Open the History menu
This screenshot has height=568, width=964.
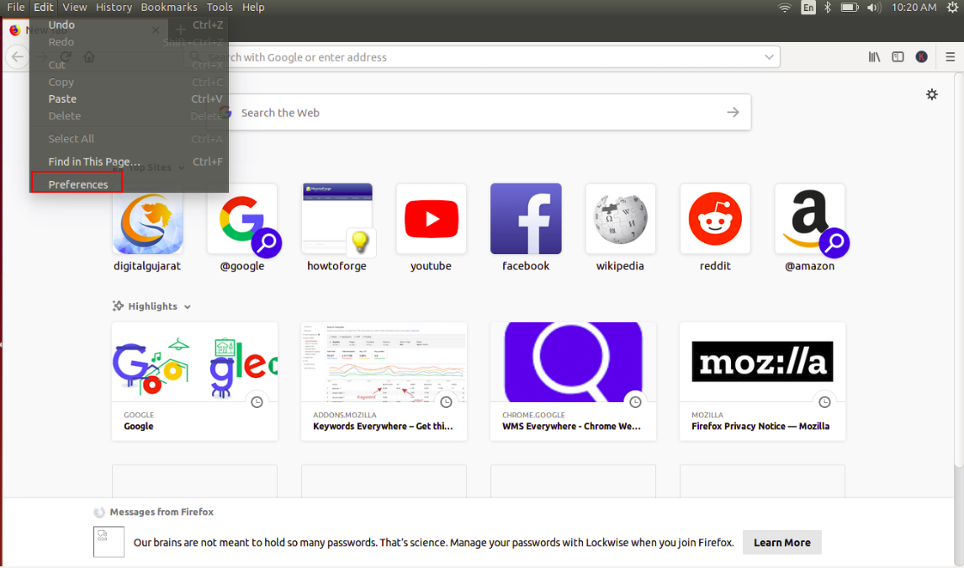(x=114, y=7)
